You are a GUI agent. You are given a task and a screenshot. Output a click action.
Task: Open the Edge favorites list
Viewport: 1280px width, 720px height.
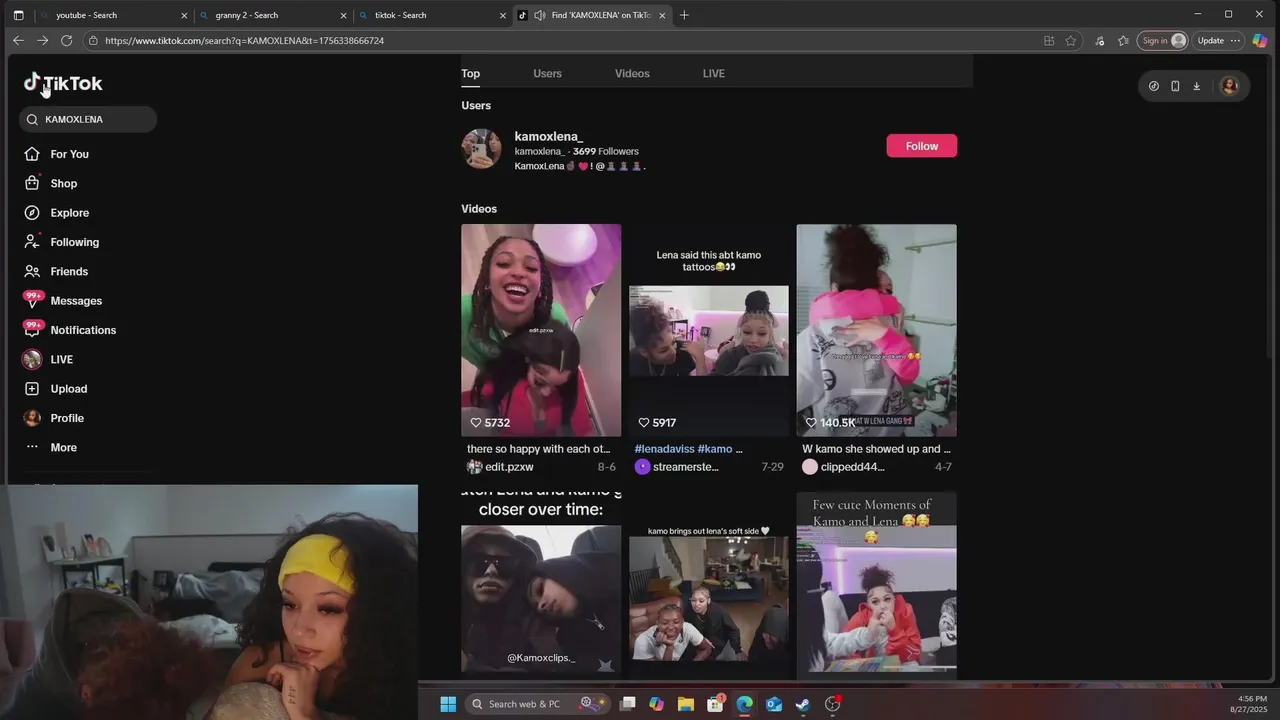tap(1123, 41)
